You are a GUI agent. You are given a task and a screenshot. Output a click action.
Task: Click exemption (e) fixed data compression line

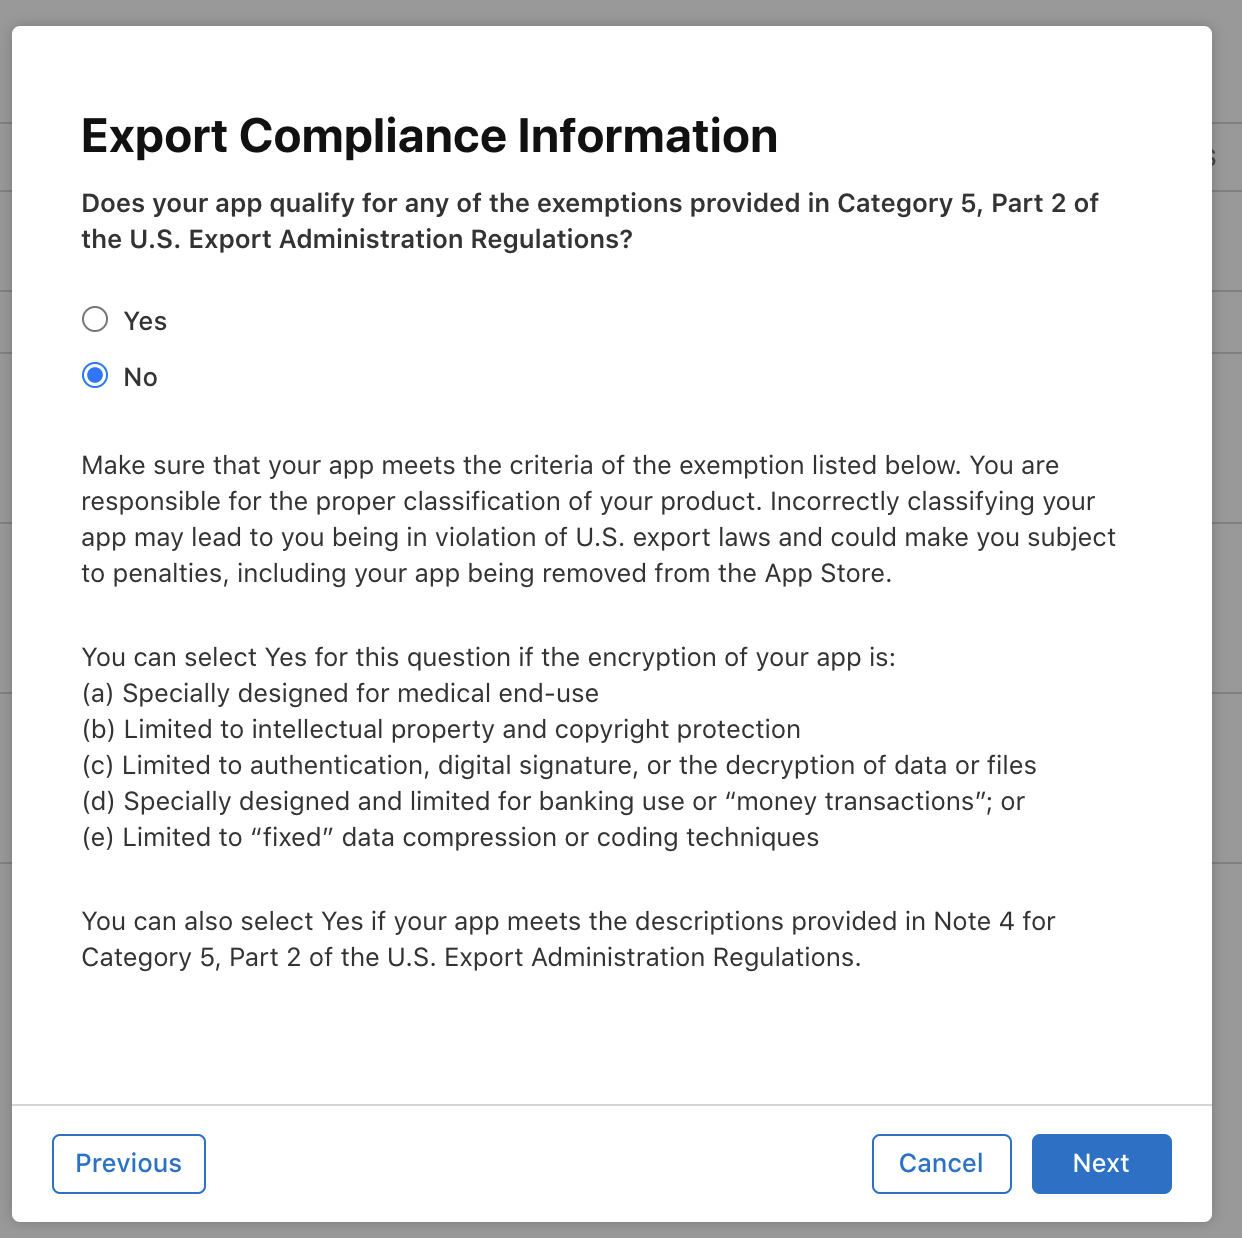450,837
